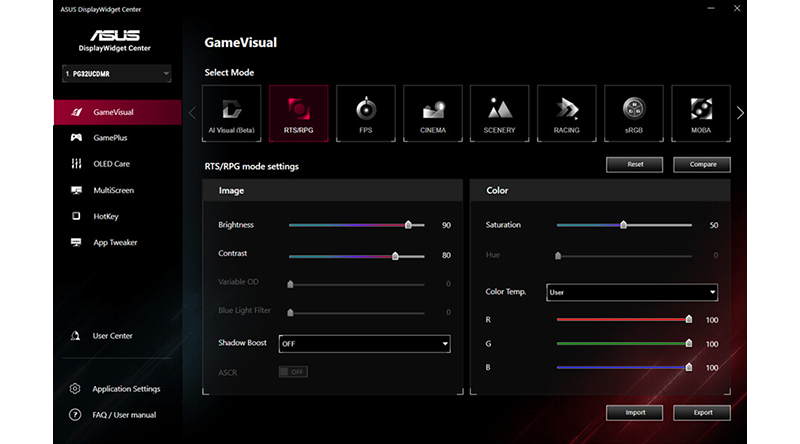Pick the SCENERY mode icon
Image resolution: width=800 pixels, height=444 pixels.
click(499, 113)
